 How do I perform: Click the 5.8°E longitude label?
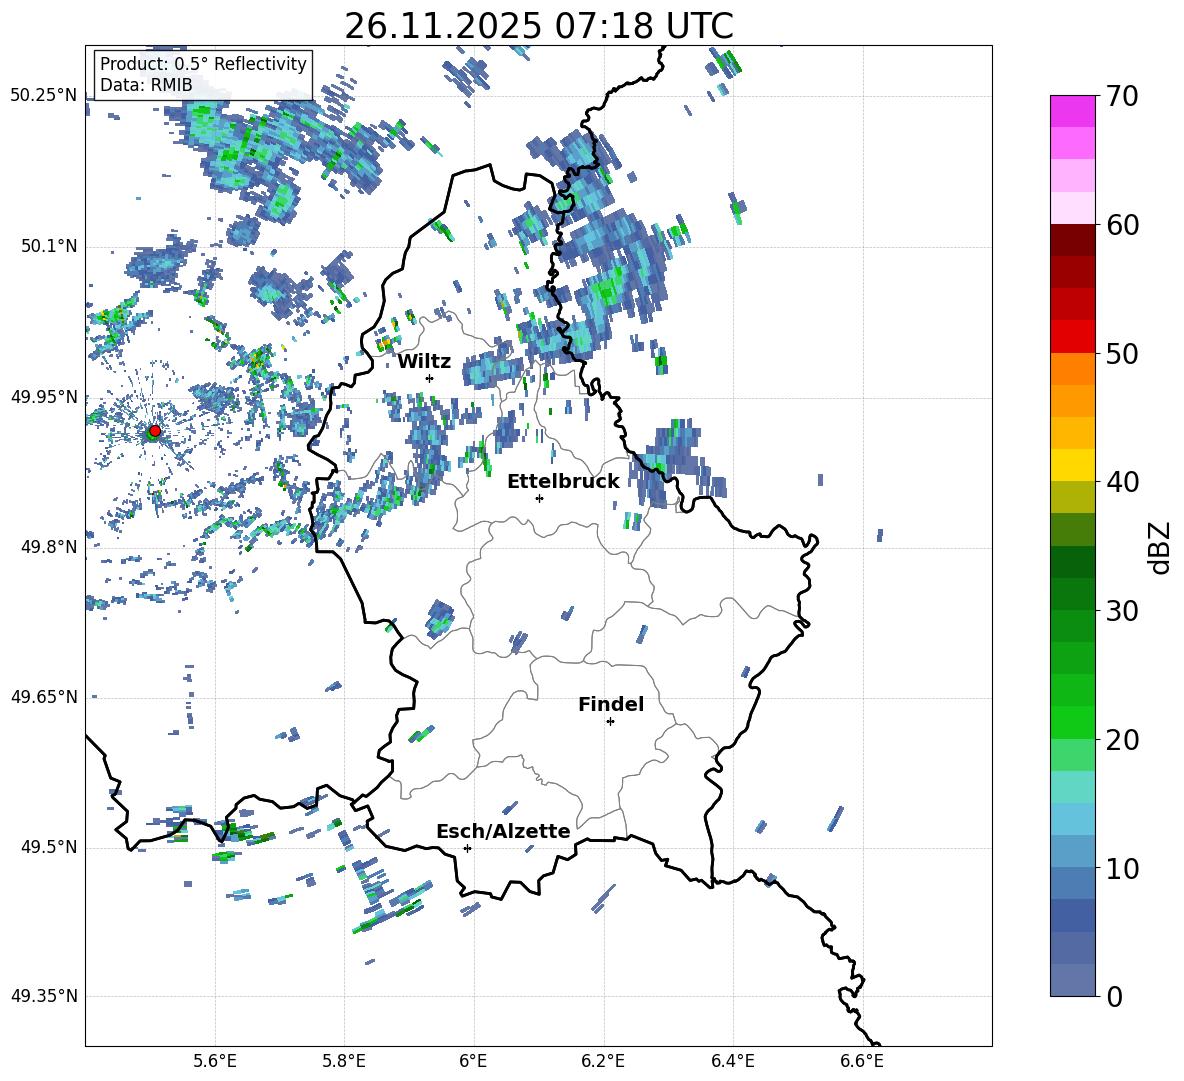click(344, 1061)
